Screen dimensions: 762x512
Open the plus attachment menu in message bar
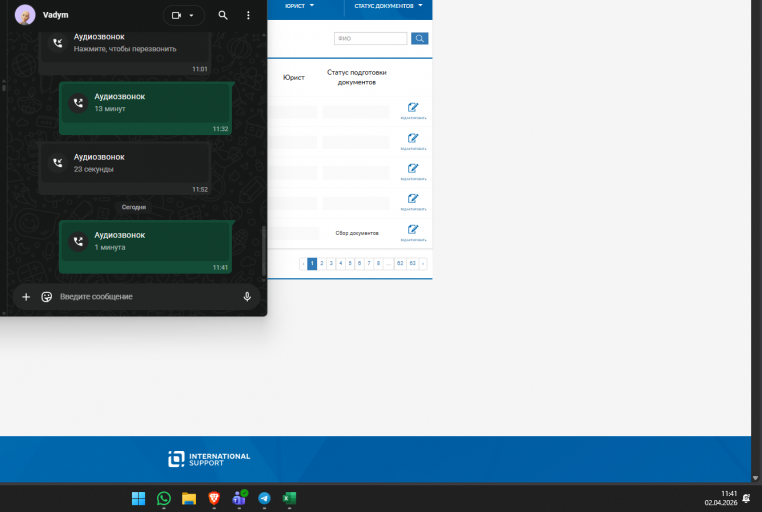(x=26, y=296)
